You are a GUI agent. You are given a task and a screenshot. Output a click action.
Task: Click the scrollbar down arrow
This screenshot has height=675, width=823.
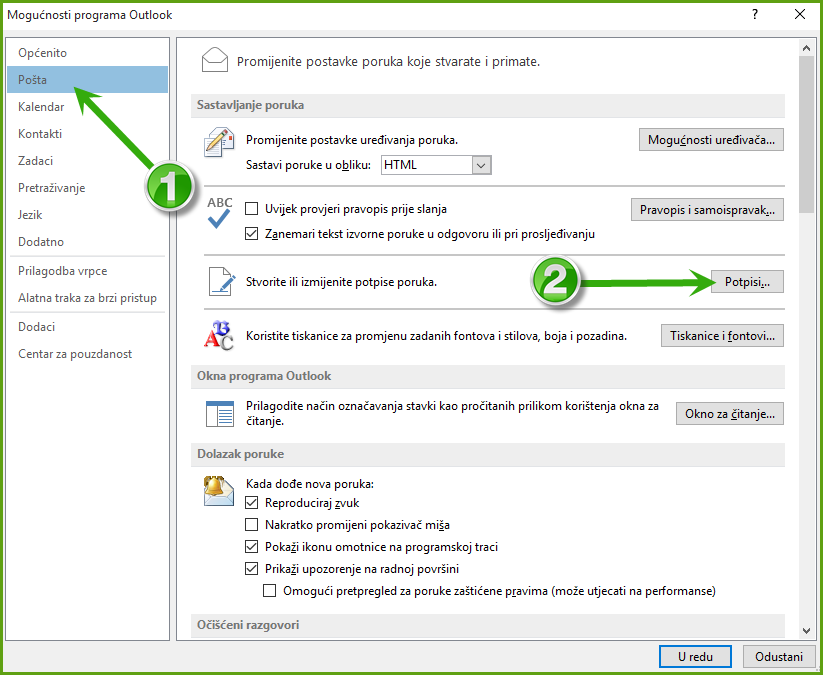pos(806,631)
